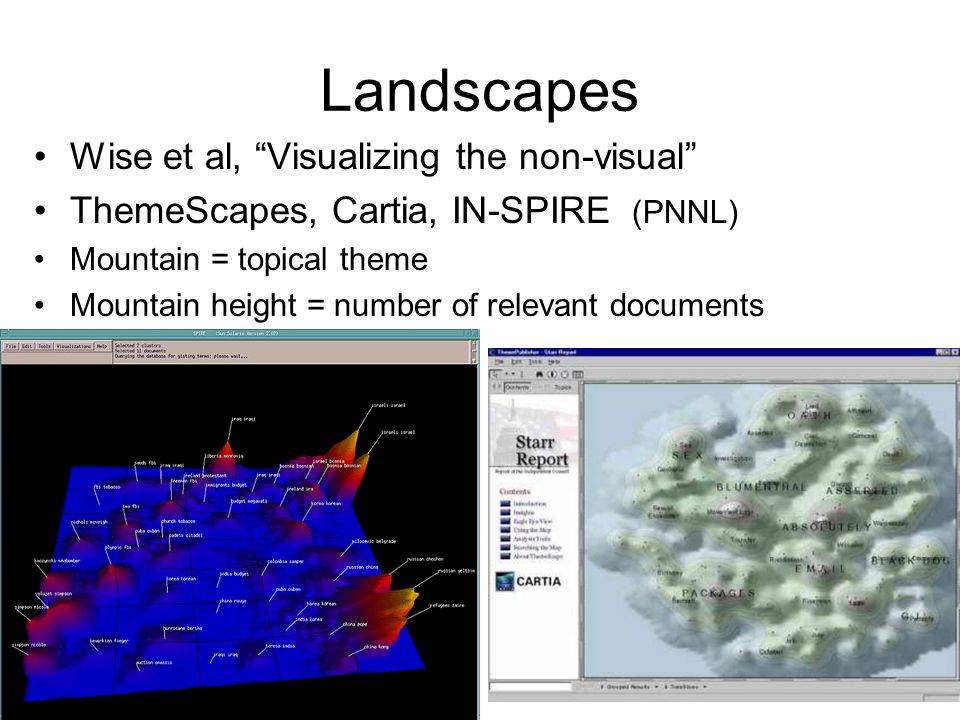This screenshot has width=960, height=720.
Task: Open the Analysis Tools link
Action: click(x=532, y=539)
